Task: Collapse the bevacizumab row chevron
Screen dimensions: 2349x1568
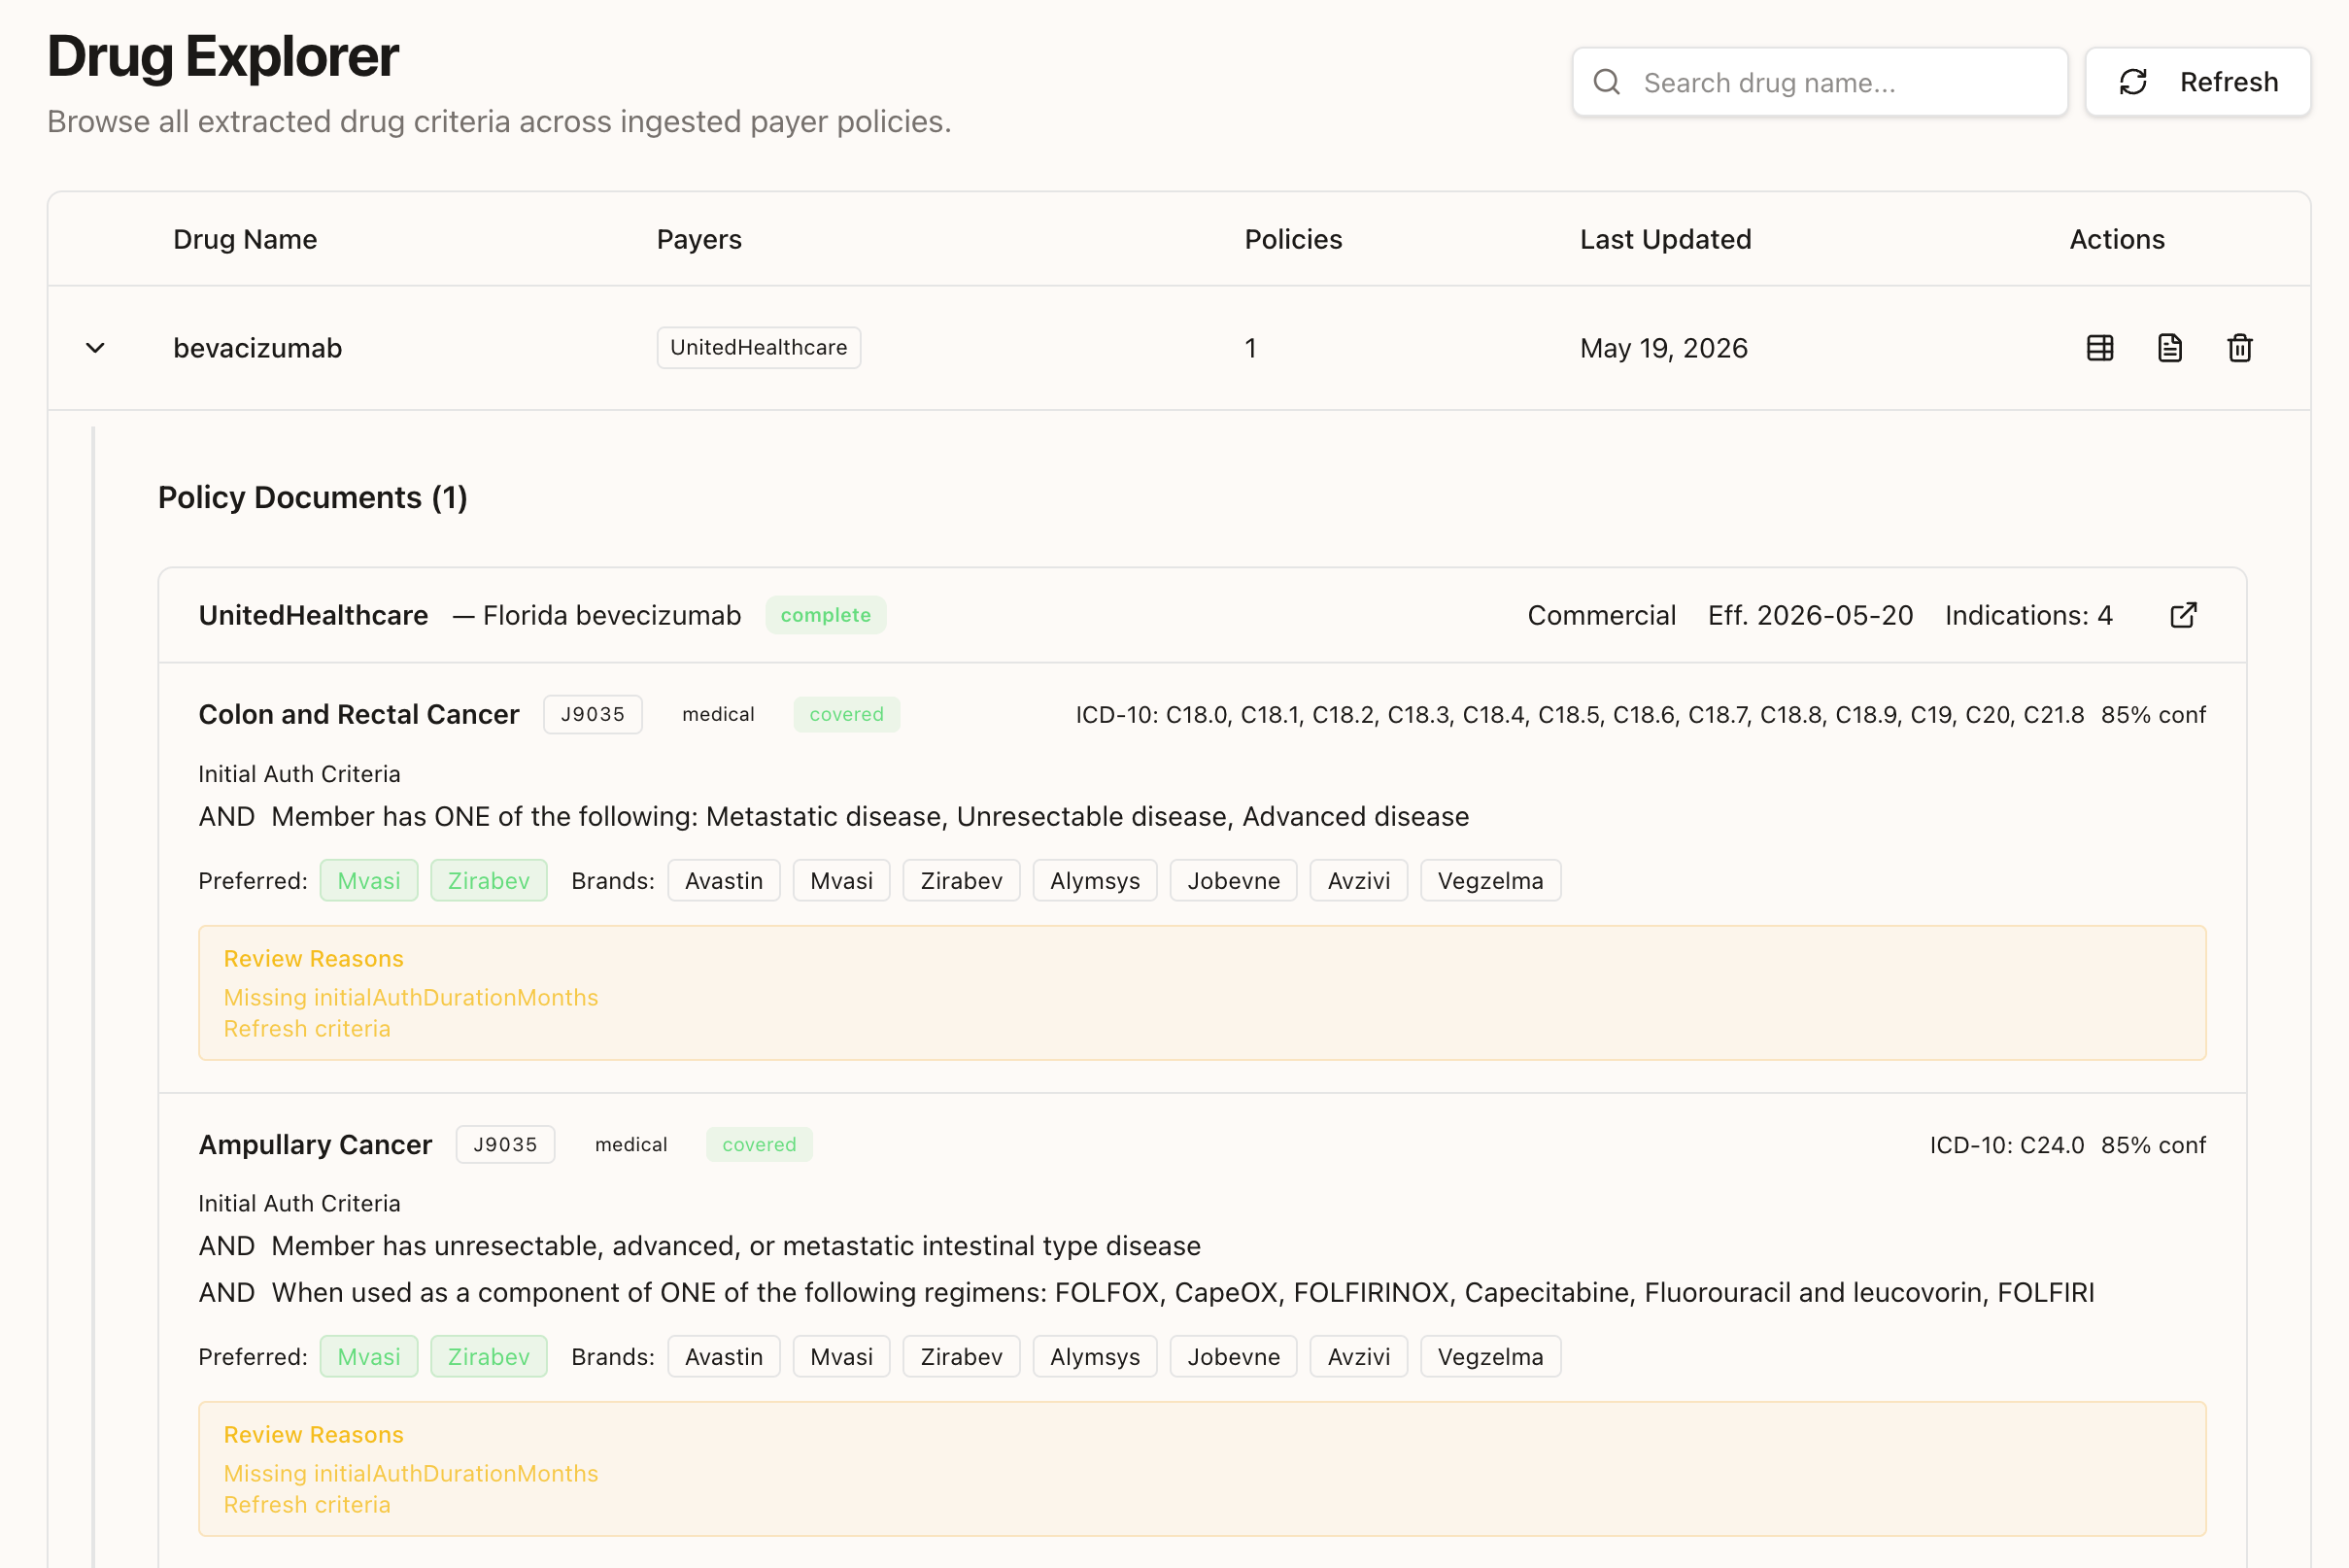Action: pyautogui.click(x=95, y=348)
